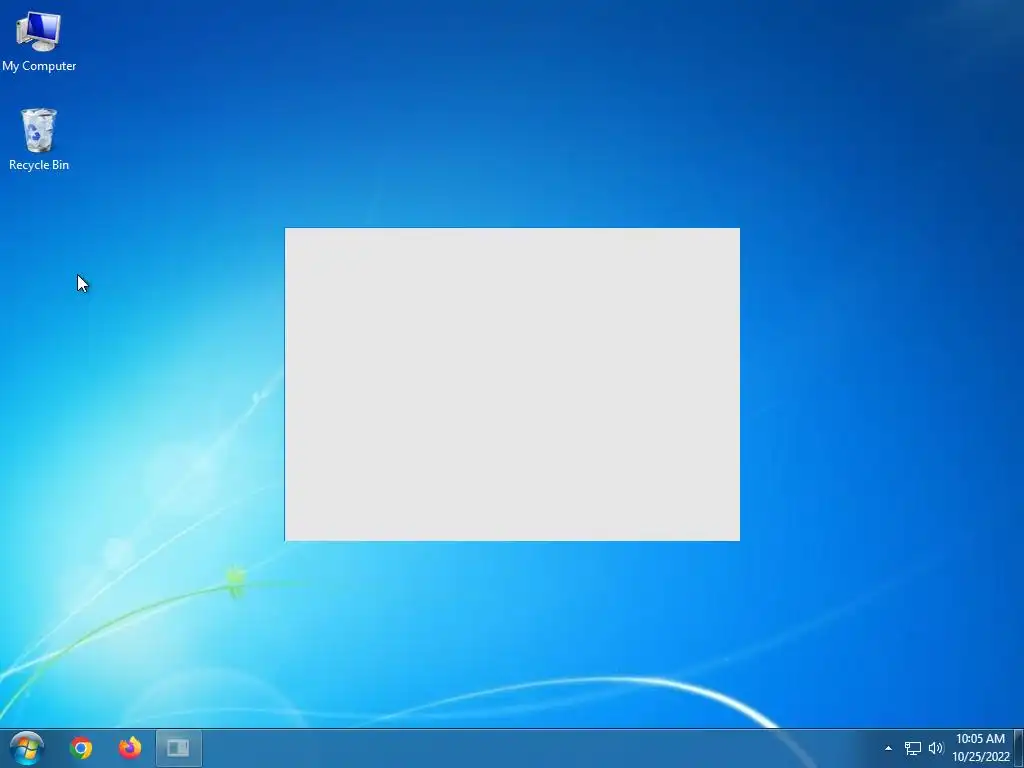Launch Google Chrome from the taskbar

[81, 748]
